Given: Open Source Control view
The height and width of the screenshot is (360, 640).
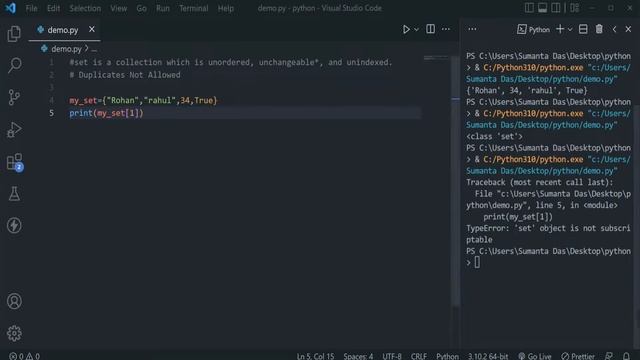Looking at the screenshot, I should tap(14, 97).
